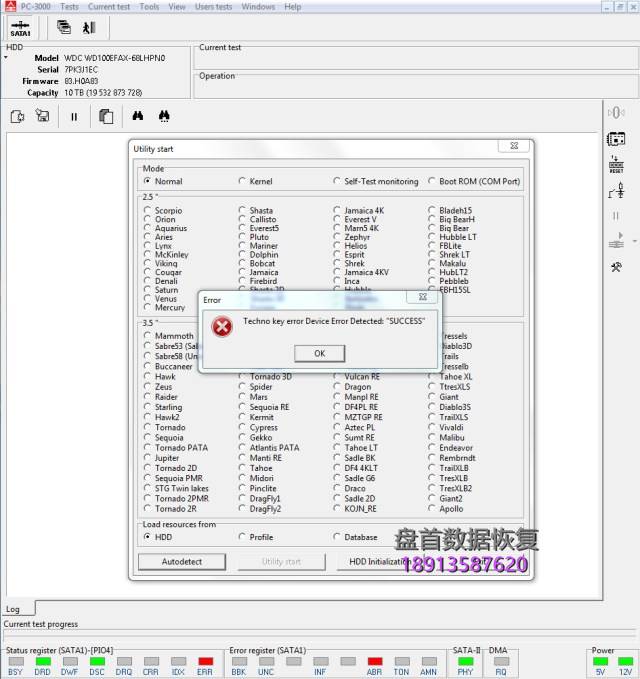The image size is (640, 679).
Task: Choose Database as resource source
Action: (x=337, y=537)
